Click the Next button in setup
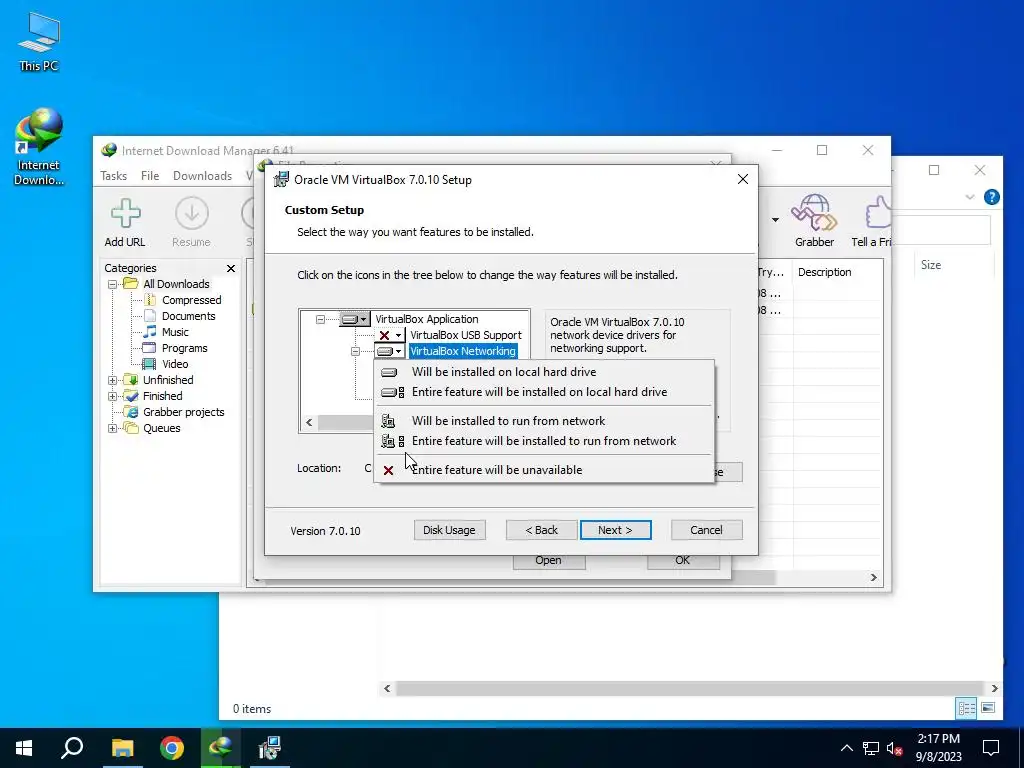Screen dimensions: 1024x768 pyautogui.click(x=615, y=530)
